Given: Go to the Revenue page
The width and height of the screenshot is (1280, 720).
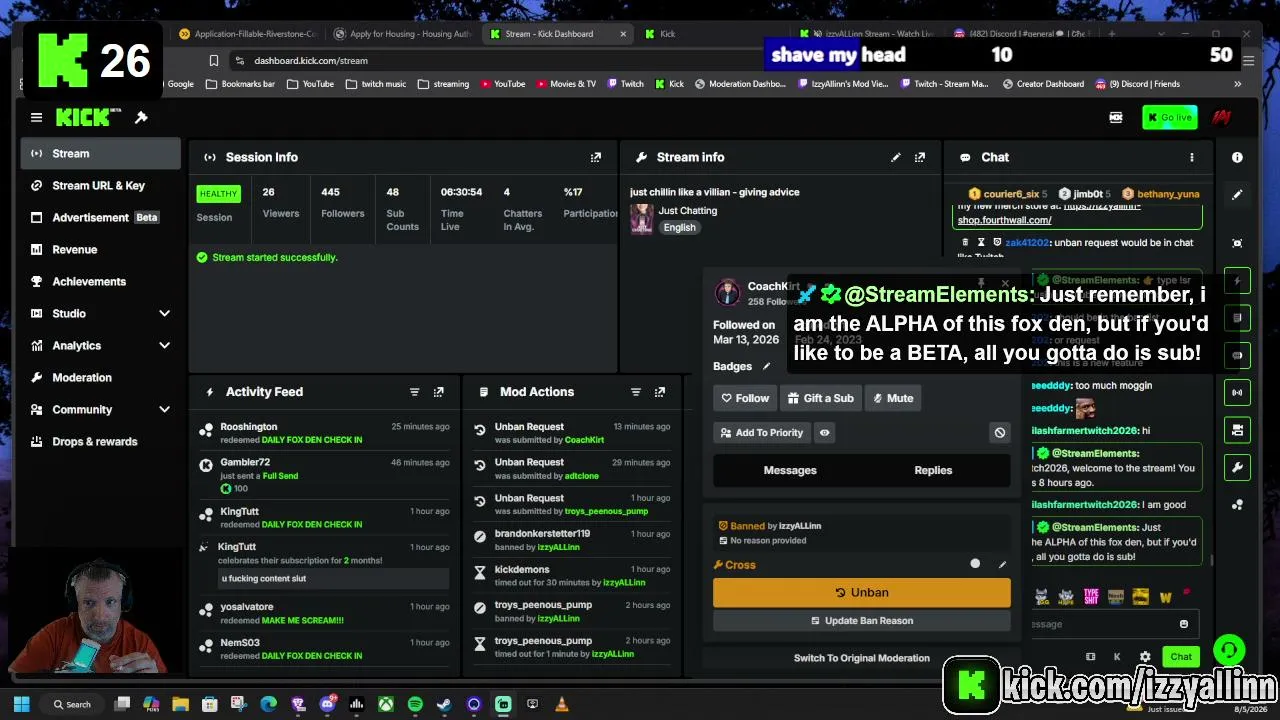Looking at the screenshot, I should click(100, 249).
